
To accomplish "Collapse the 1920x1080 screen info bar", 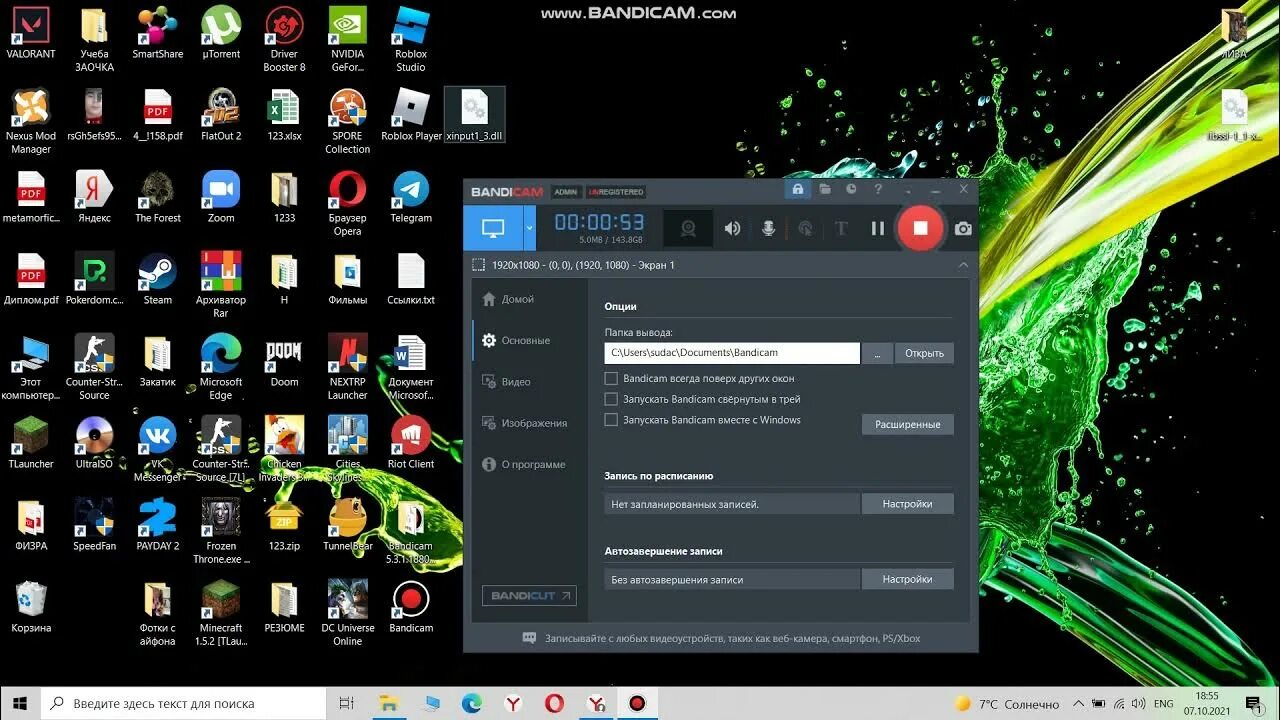I will point(963,265).
